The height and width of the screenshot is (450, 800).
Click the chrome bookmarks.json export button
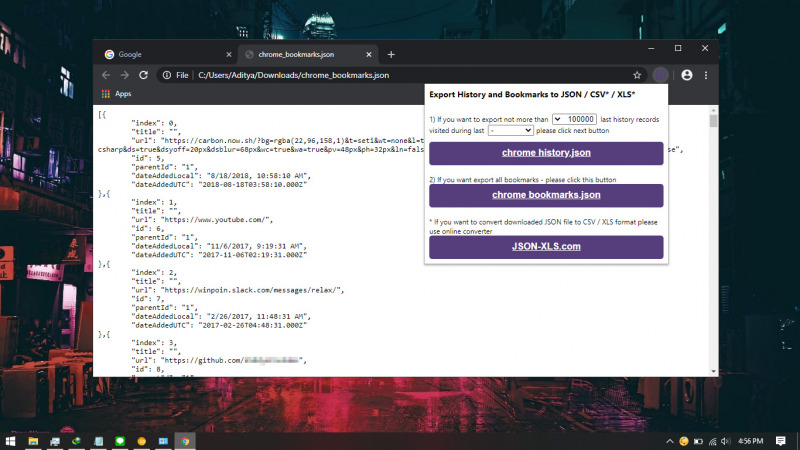tap(546, 195)
